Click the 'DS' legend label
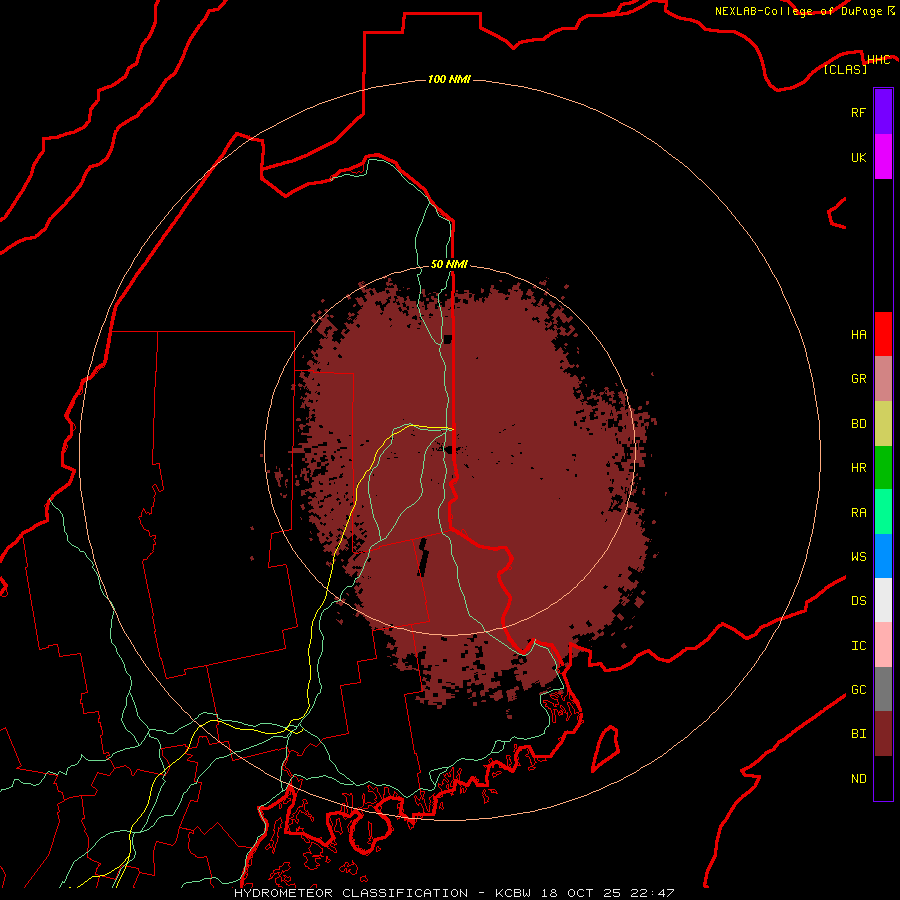 coord(858,601)
